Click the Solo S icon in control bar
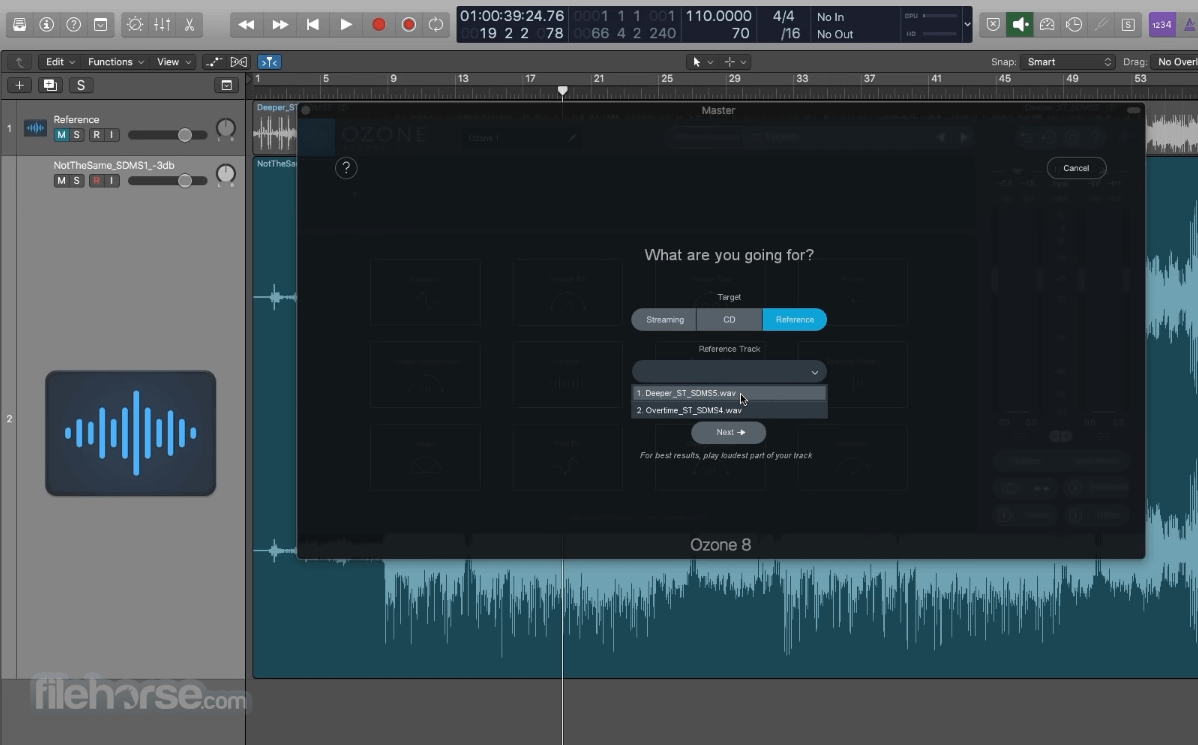The height and width of the screenshot is (745, 1198). pyautogui.click(x=1128, y=24)
